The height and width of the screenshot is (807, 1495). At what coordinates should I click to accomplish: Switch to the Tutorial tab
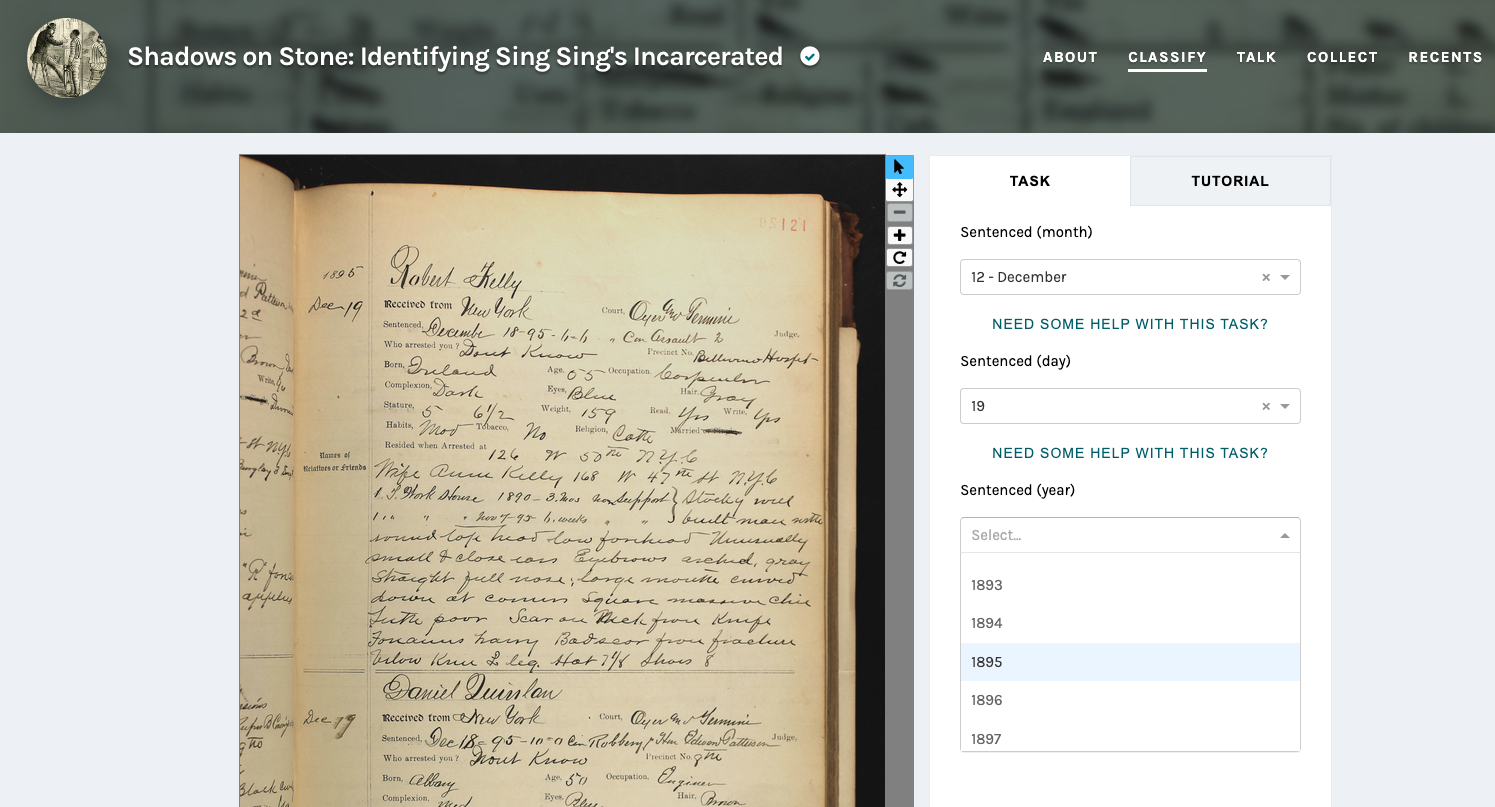pos(1230,181)
